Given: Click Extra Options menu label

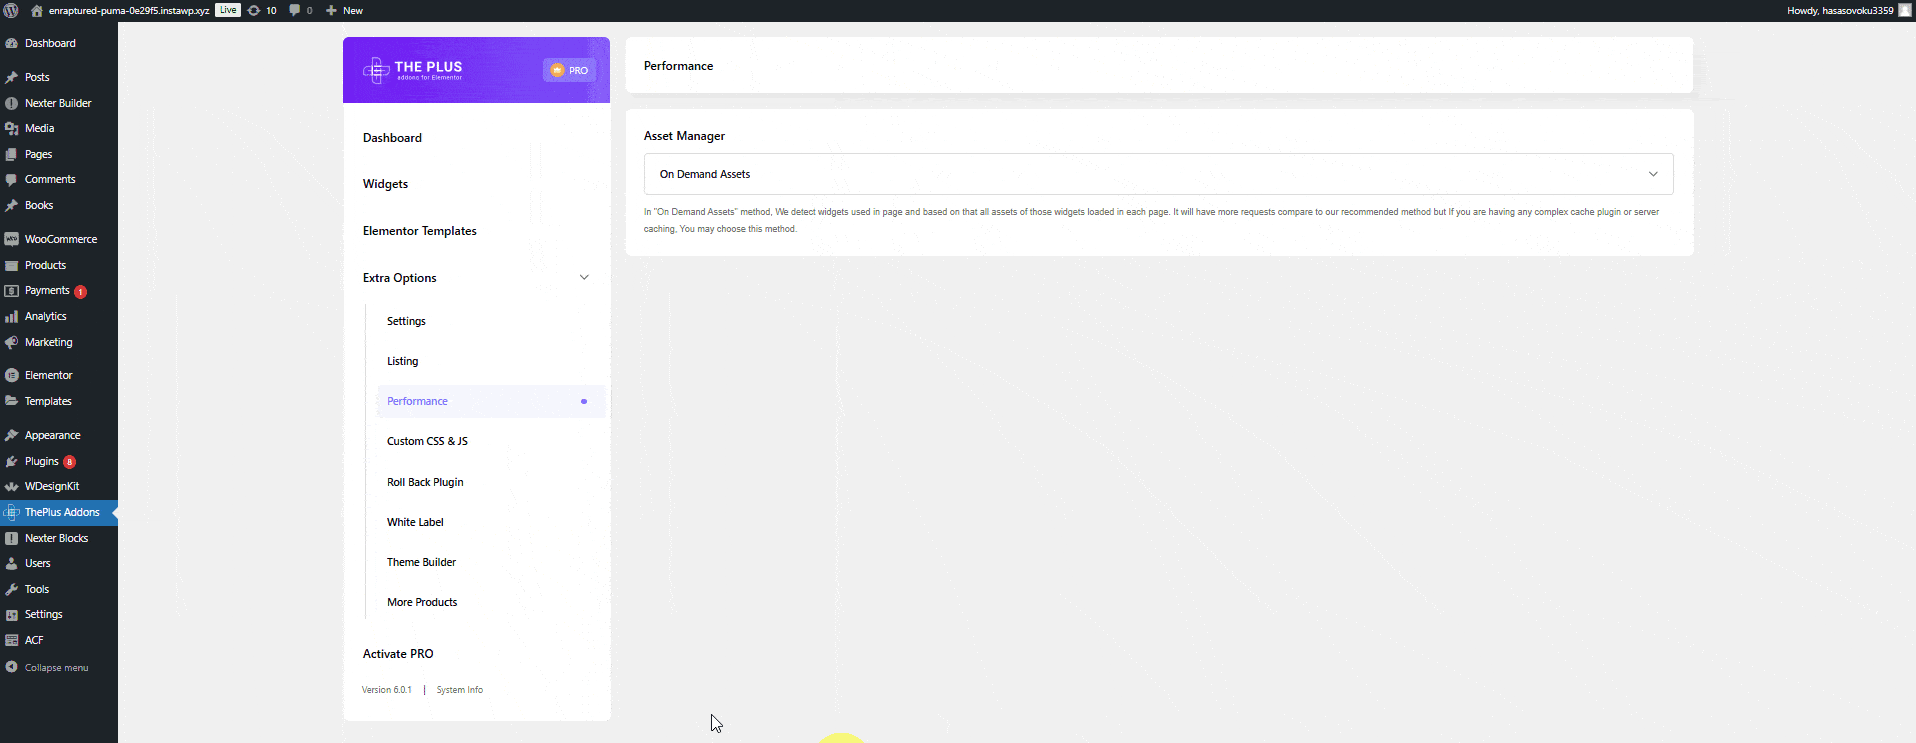Looking at the screenshot, I should click(400, 278).
